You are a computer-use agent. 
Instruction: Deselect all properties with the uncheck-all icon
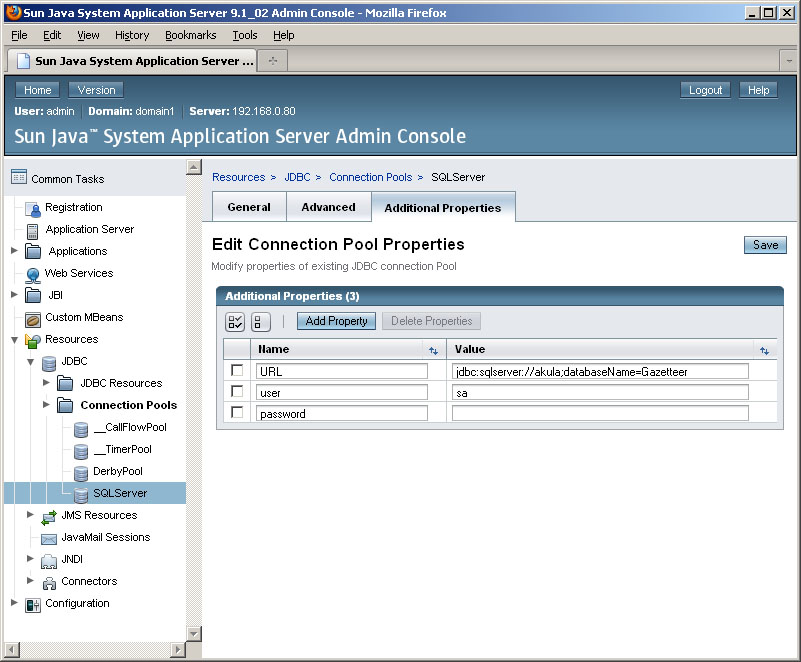(260, 322)
